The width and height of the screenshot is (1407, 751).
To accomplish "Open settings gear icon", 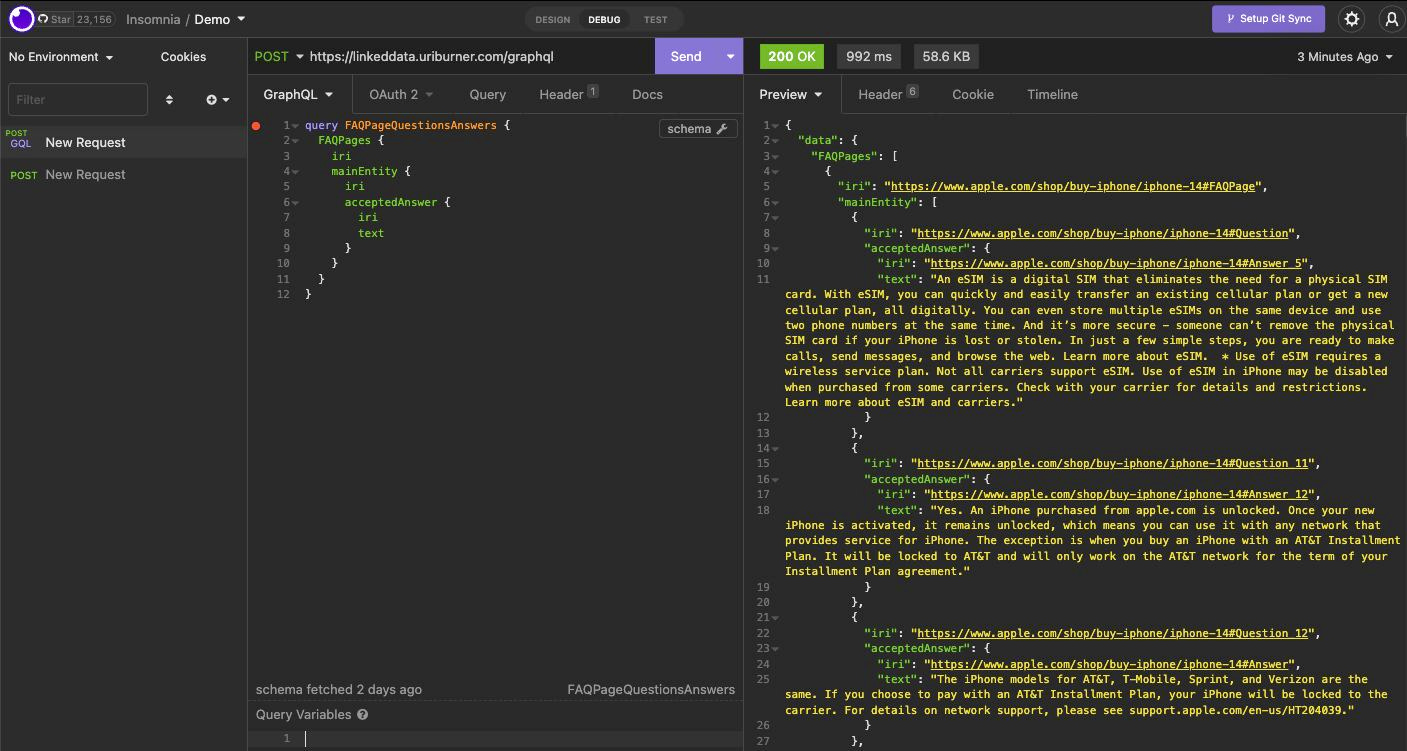I will 1352,19.
